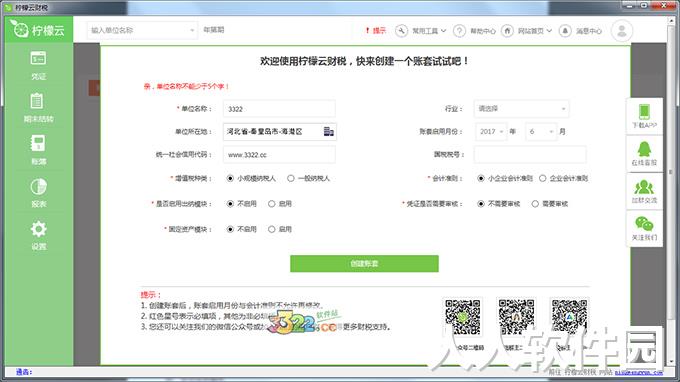
Task: Select 企业会计准则 radio button
Action: (543, 178)
